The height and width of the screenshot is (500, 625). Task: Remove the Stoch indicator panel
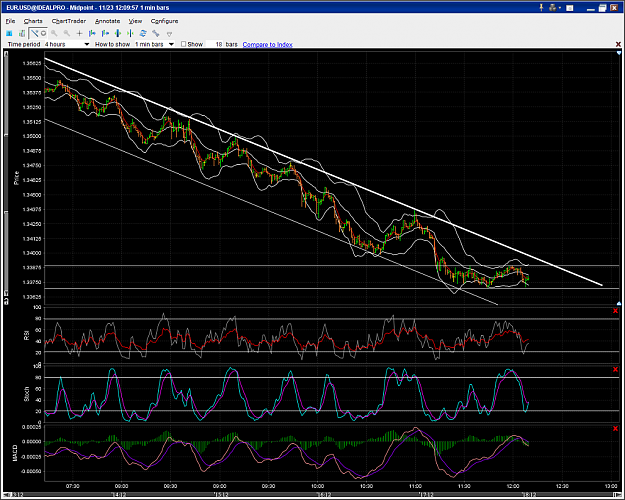(x=615, y=370)
